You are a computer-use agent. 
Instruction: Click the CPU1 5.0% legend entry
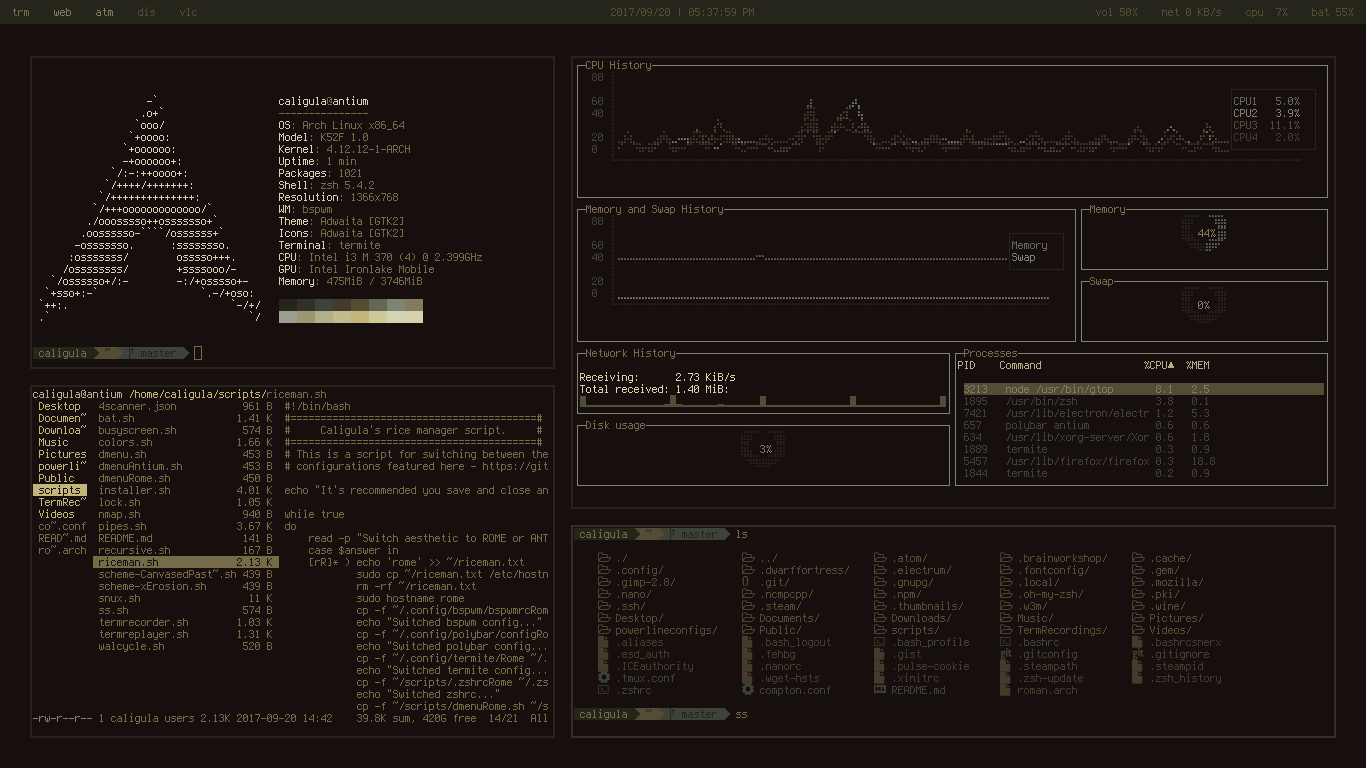(x=1266, y=101)
